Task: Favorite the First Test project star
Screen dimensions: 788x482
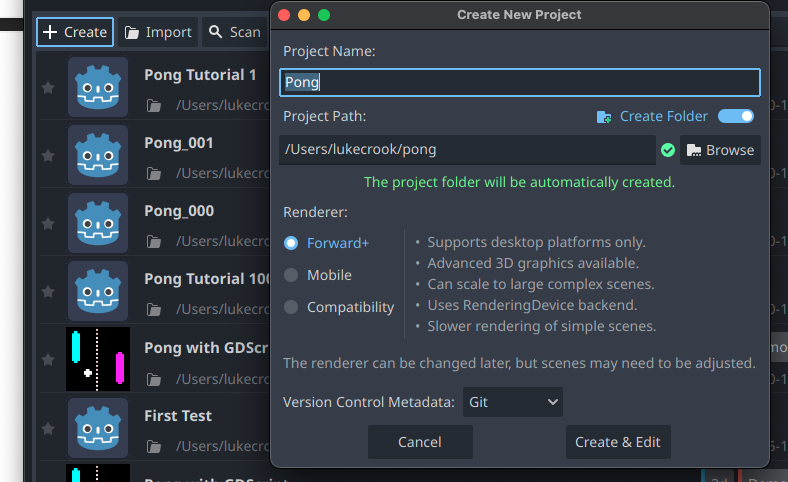Action: (x=48, y=428)
